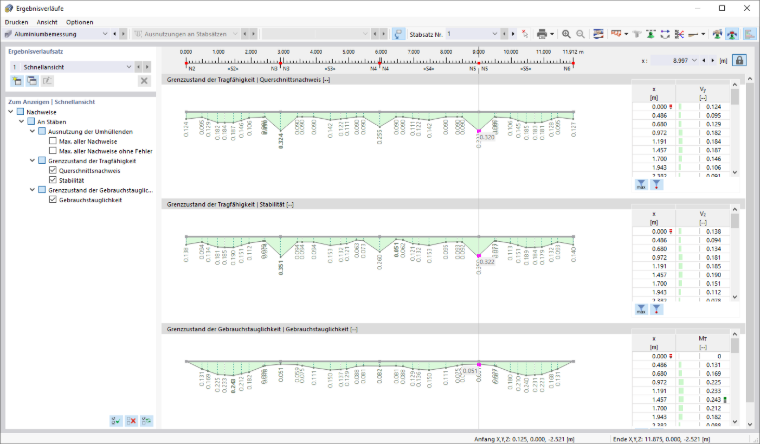This screenshot has height=444, width=760.
Task: Zoom in with the magnifier plus icon
Action: 566,34
